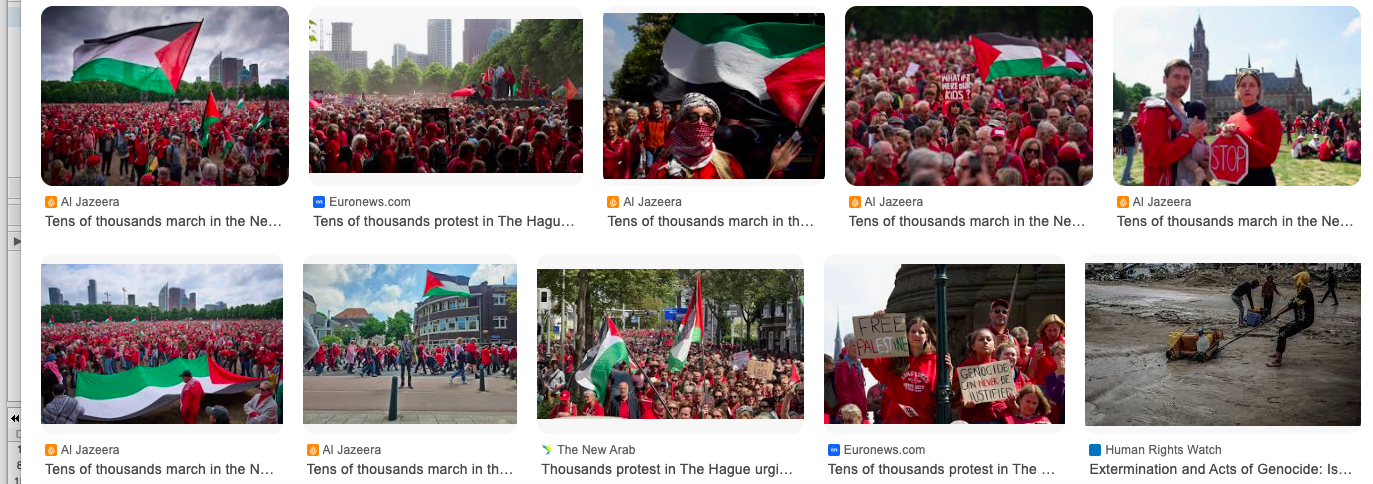Open image of couple holding STOP sign

point(1237,96)
